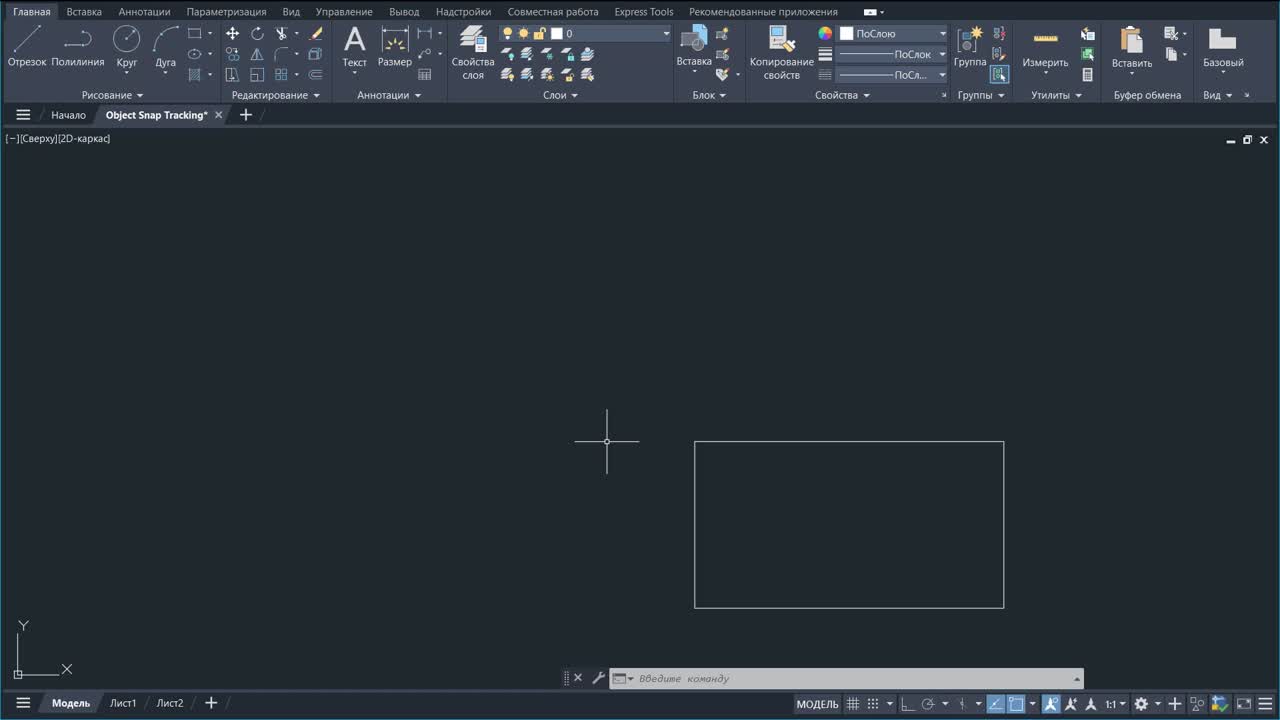
Task: Switch to the Управление ribbon tab
Action: tap(344, 12)
